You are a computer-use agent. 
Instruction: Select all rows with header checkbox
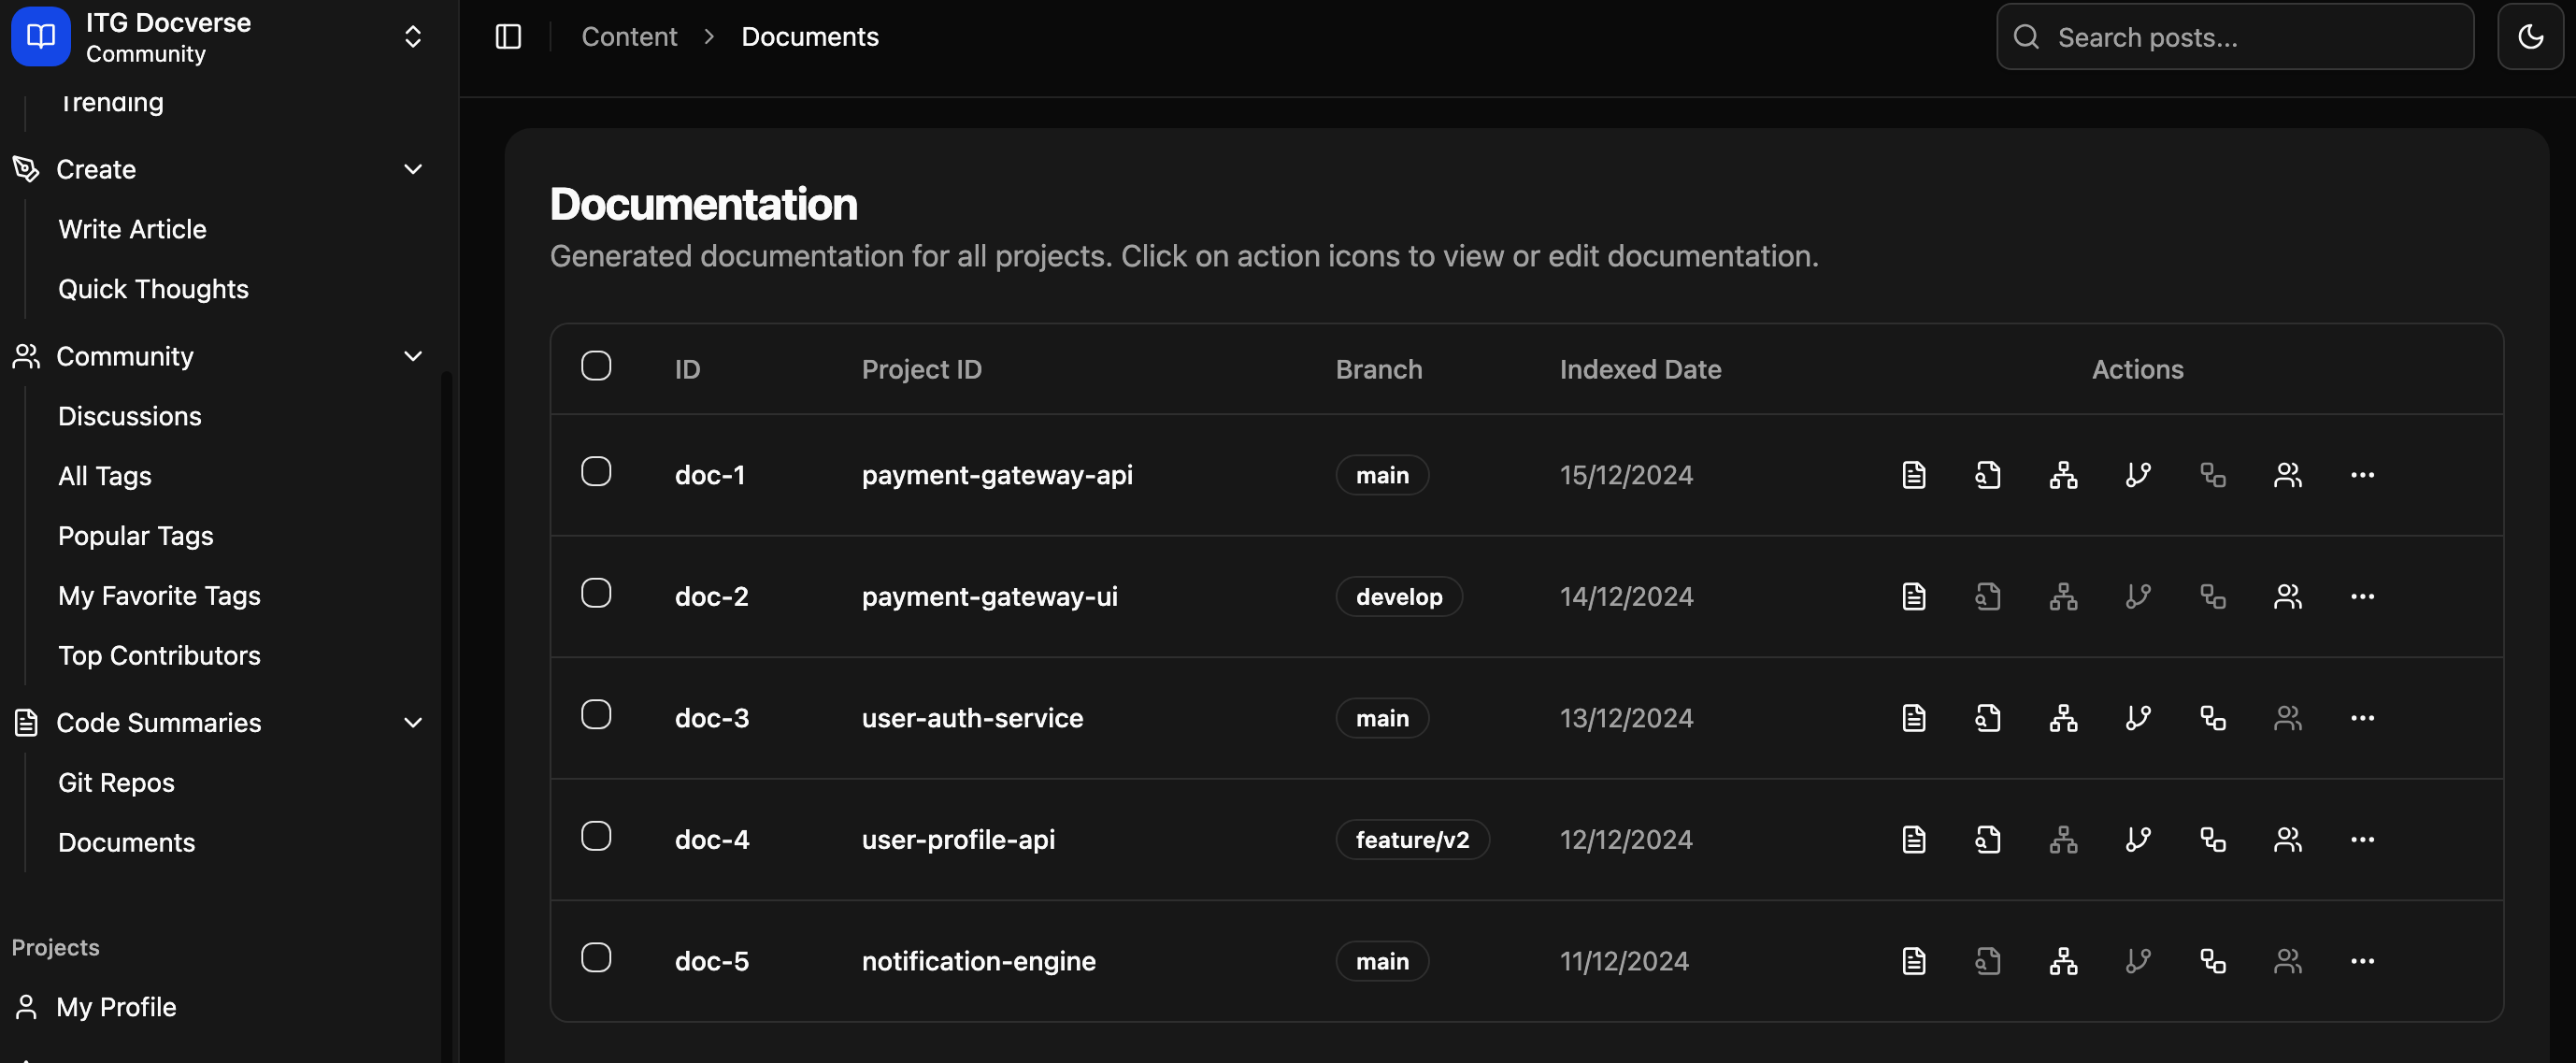(596, 366)
